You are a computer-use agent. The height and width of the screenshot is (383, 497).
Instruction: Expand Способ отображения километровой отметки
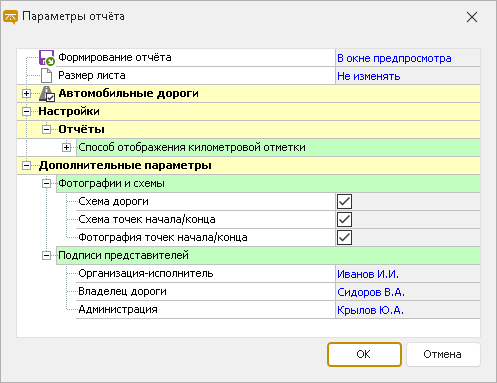coord(67,148)
